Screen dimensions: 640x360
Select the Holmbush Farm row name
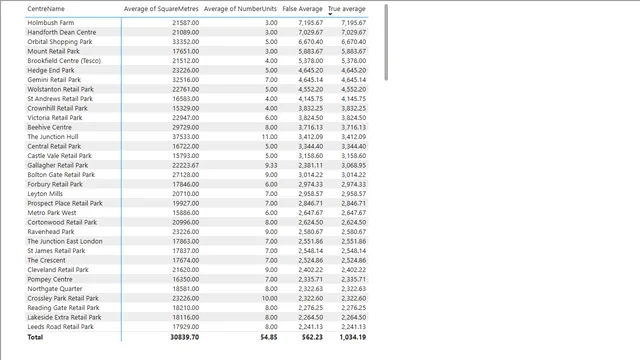[51, 22]
